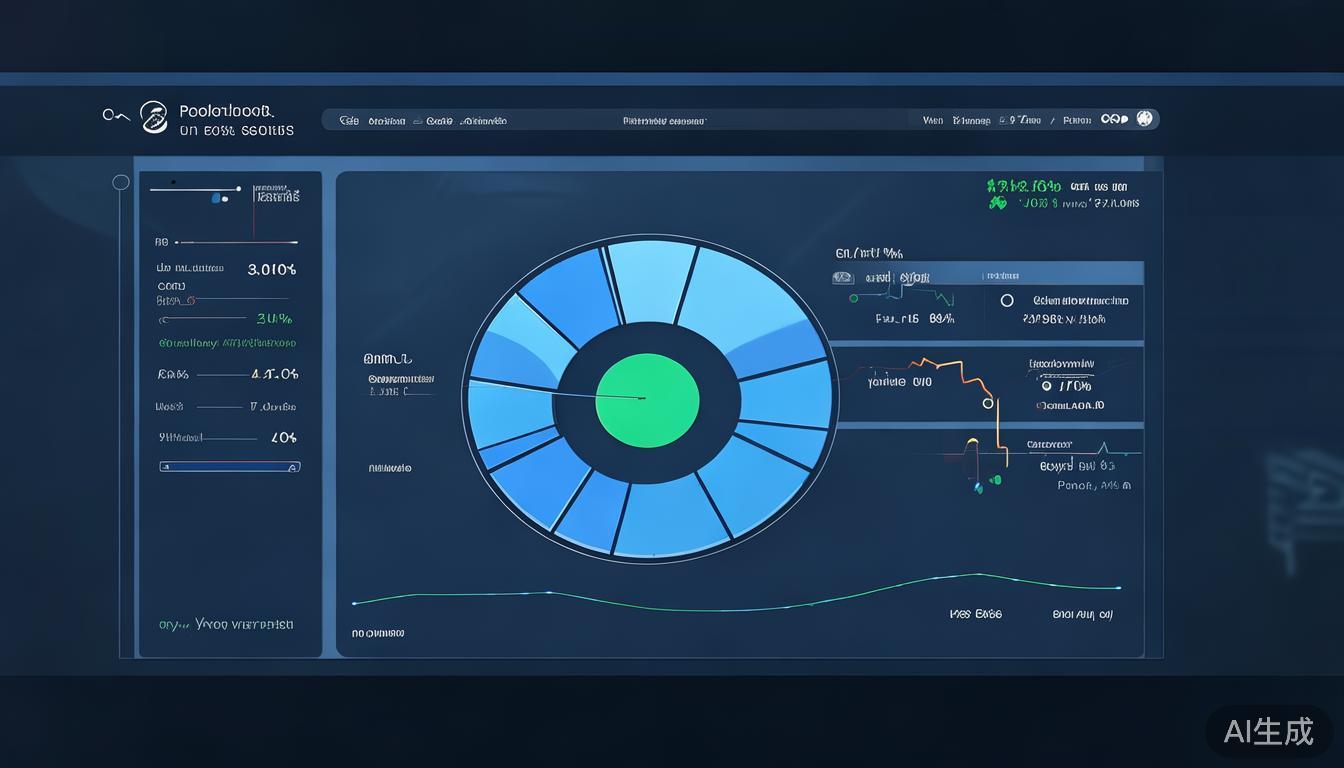Click the key-shaped icon left of the logo
Viewport: 1344px width, 768px height.
[x=116, y=115]
